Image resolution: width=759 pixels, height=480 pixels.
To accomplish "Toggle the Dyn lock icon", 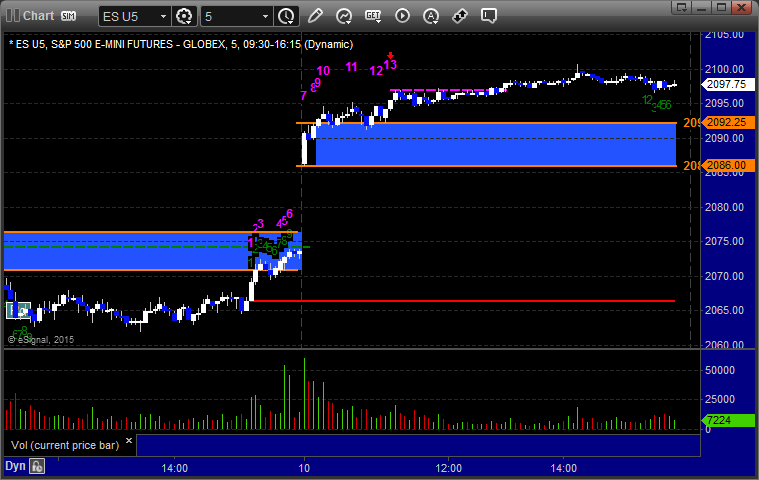I will click(37, 466).
